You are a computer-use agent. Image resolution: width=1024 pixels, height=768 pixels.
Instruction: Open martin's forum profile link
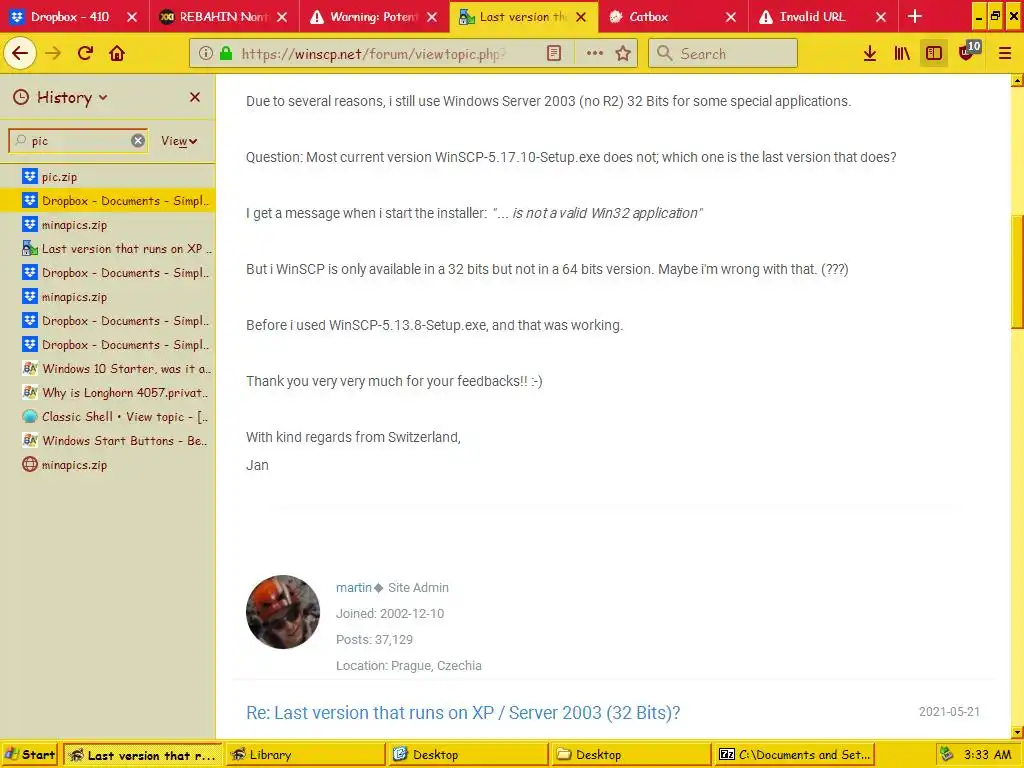353,587
